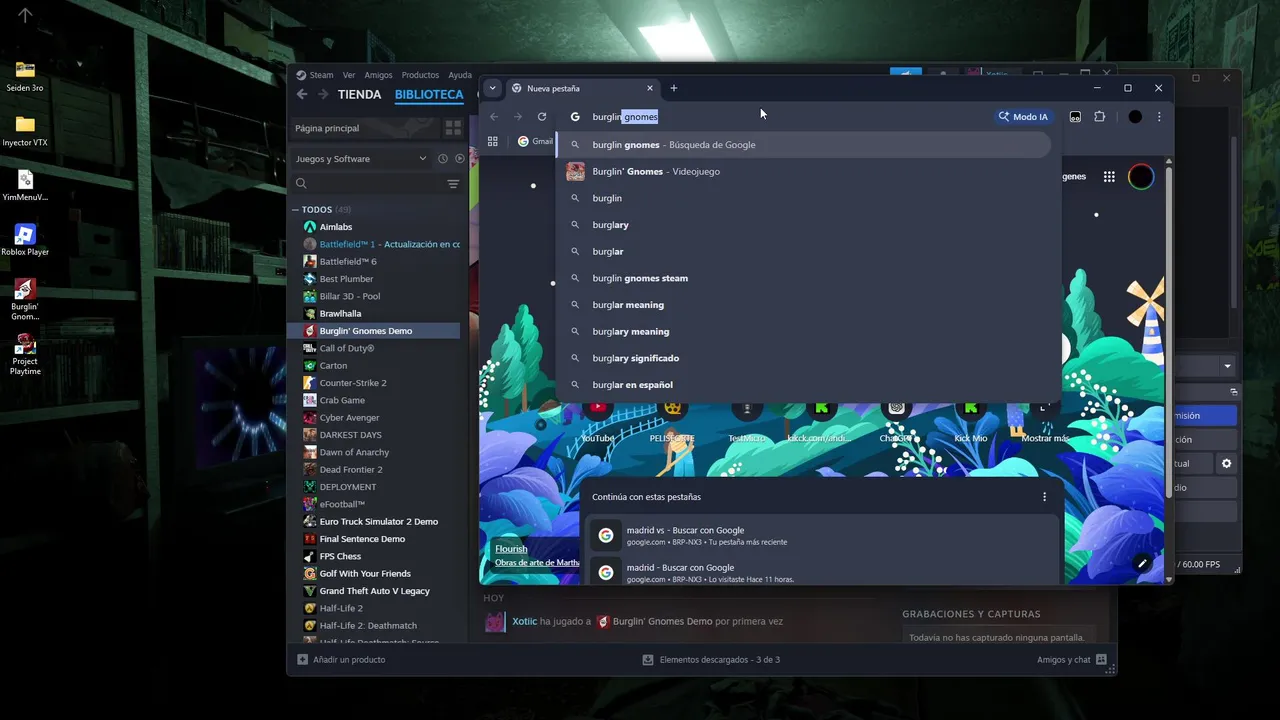Click Mostrar más shortcuts expander
The height and width of the screenshot is (720, 1280).
click(1045, 420)
